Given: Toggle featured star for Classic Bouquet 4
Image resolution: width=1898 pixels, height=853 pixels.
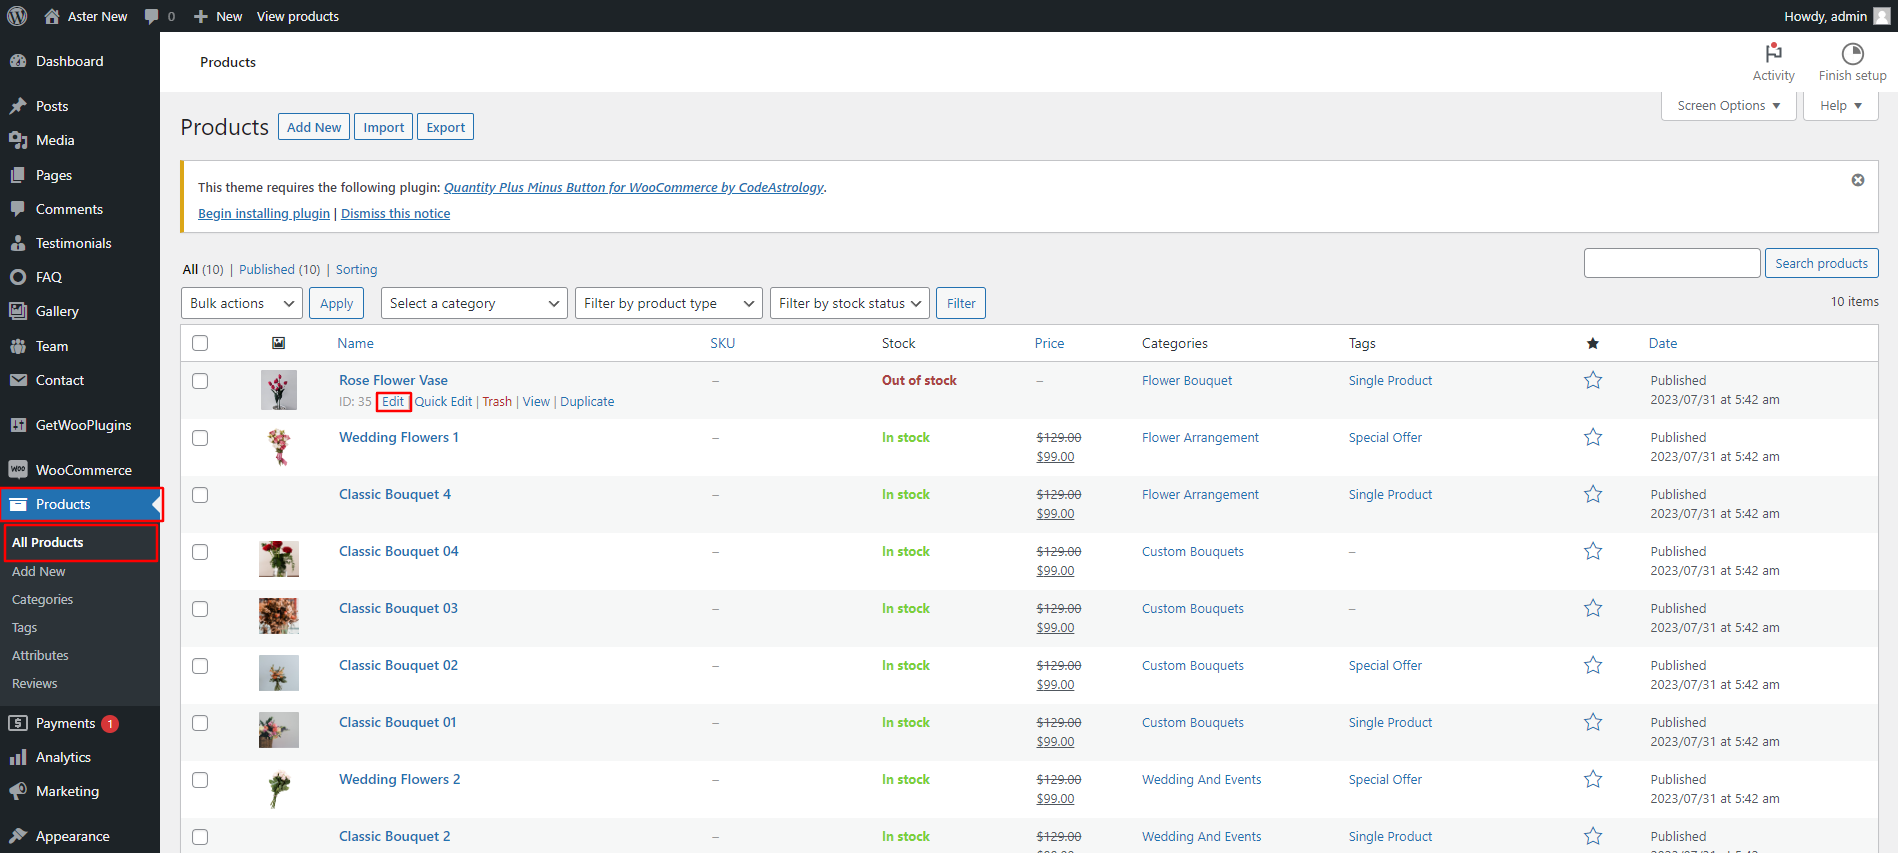Looking at the screenshot, I should [x=1593, y=494].
